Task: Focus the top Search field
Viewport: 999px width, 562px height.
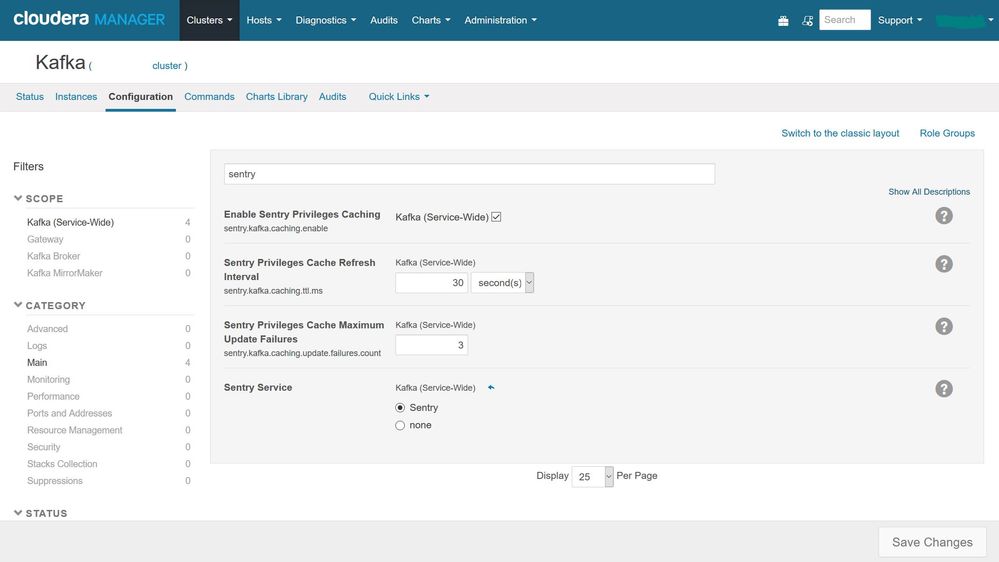Action: tap(845, 20)
